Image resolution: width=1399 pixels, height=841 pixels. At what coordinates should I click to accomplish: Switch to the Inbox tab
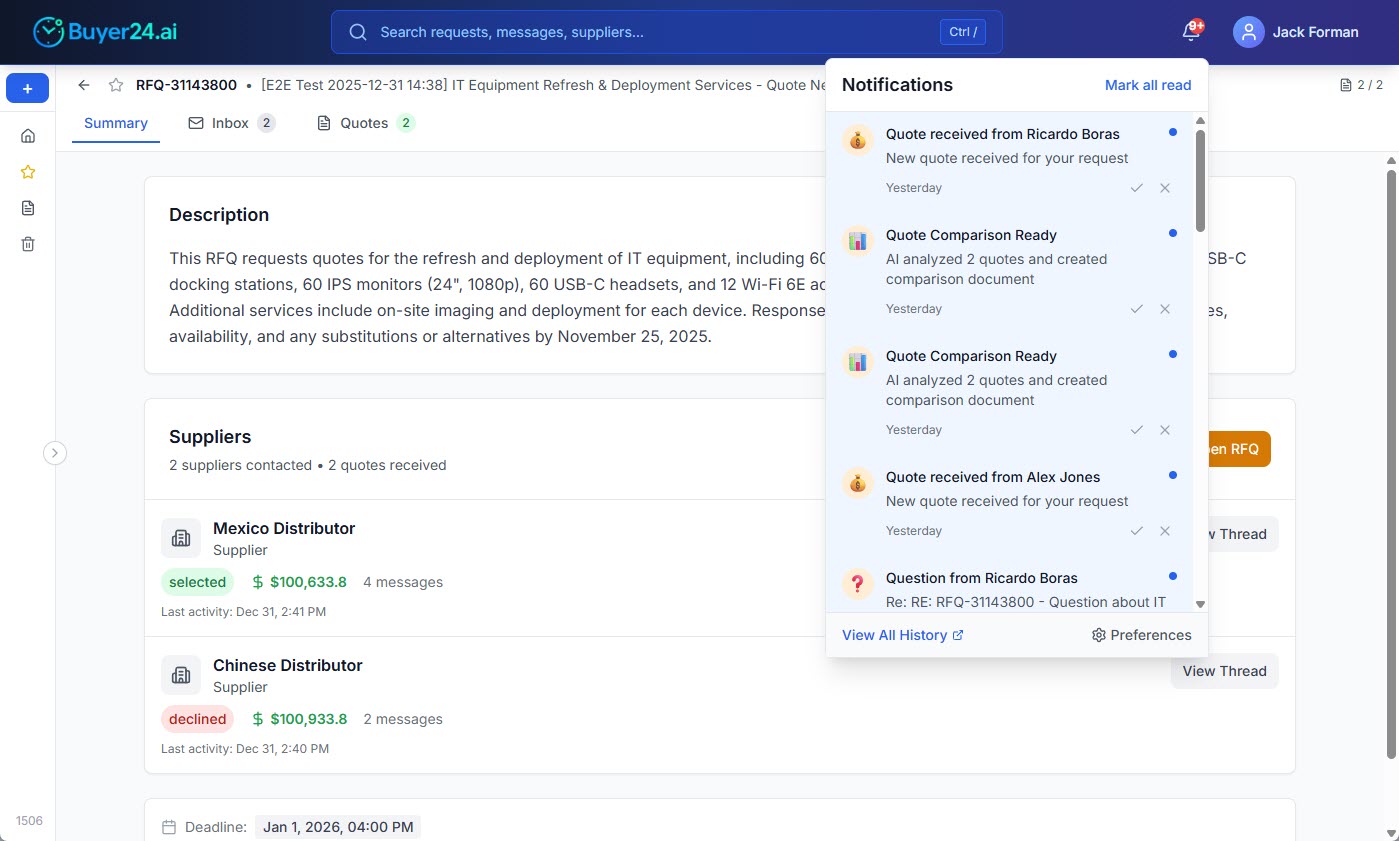(x=230, y=123)
